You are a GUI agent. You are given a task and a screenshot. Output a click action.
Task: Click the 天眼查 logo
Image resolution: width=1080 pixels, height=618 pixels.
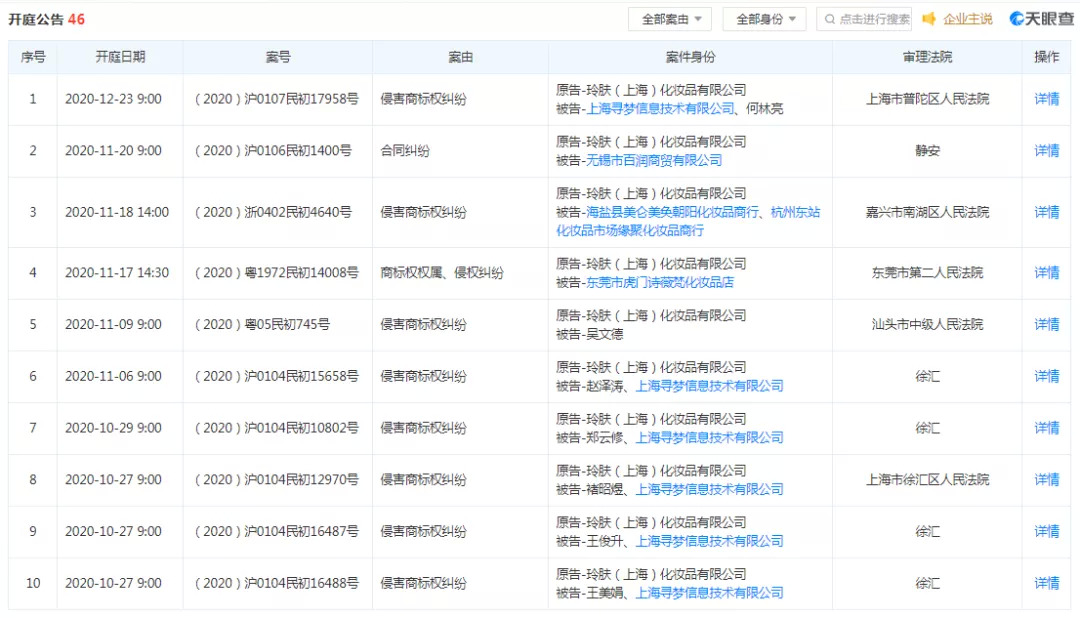pyautogui.click(x=1041, y=19)
